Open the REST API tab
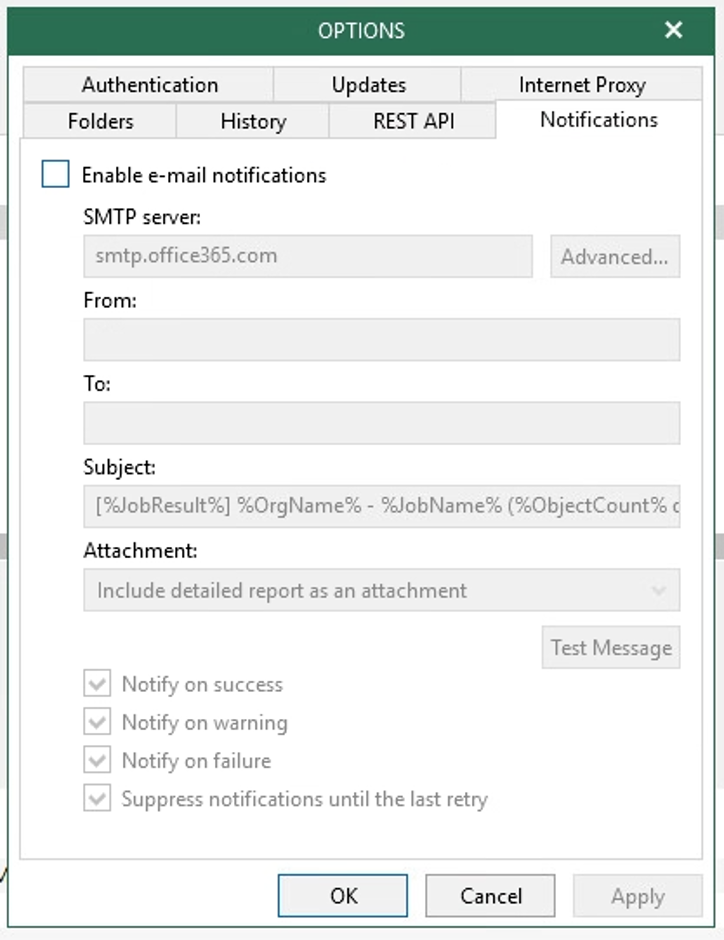The width and height of the screenshot is (724, 940). tap(413, 122)
